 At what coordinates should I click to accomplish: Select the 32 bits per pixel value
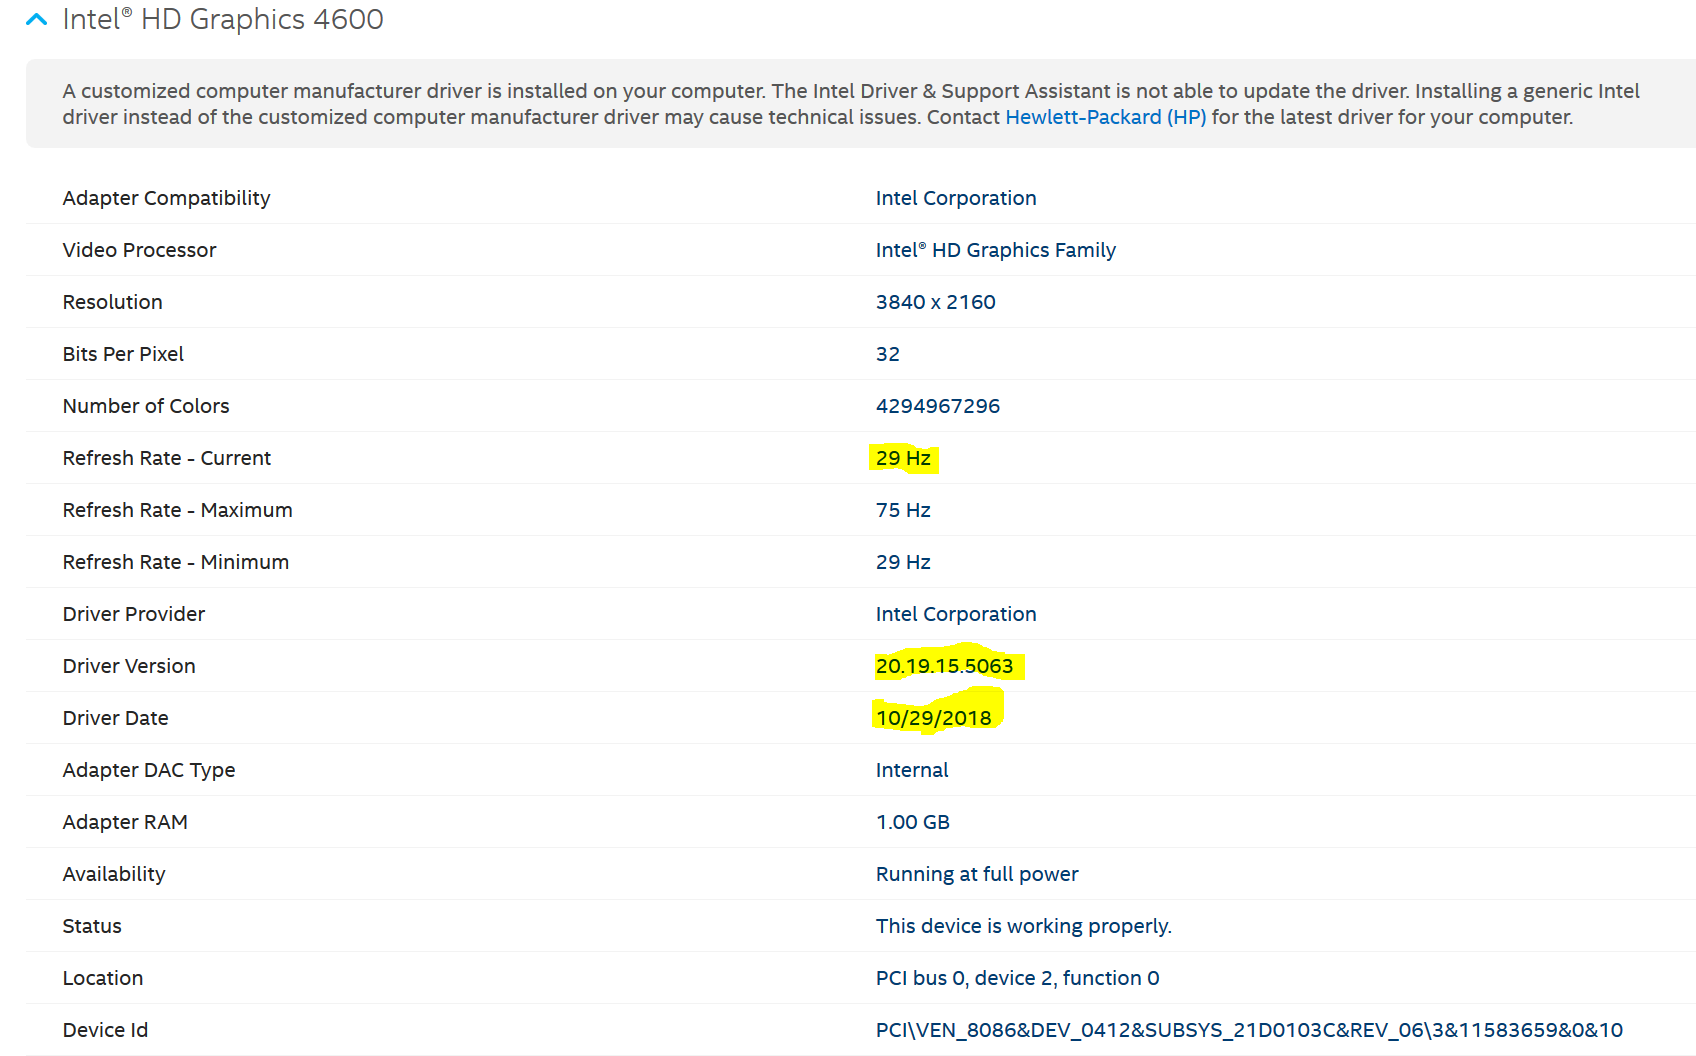(x=888, y=354)
